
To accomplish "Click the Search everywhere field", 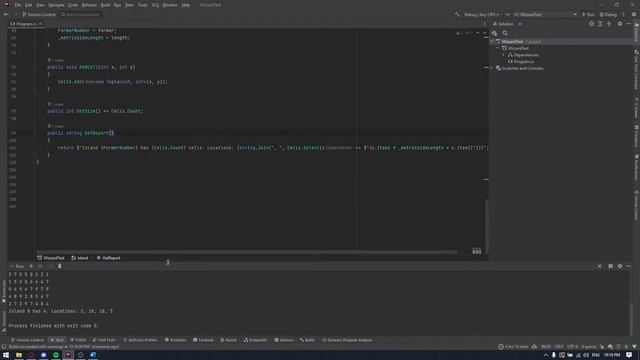I will 80,14.
